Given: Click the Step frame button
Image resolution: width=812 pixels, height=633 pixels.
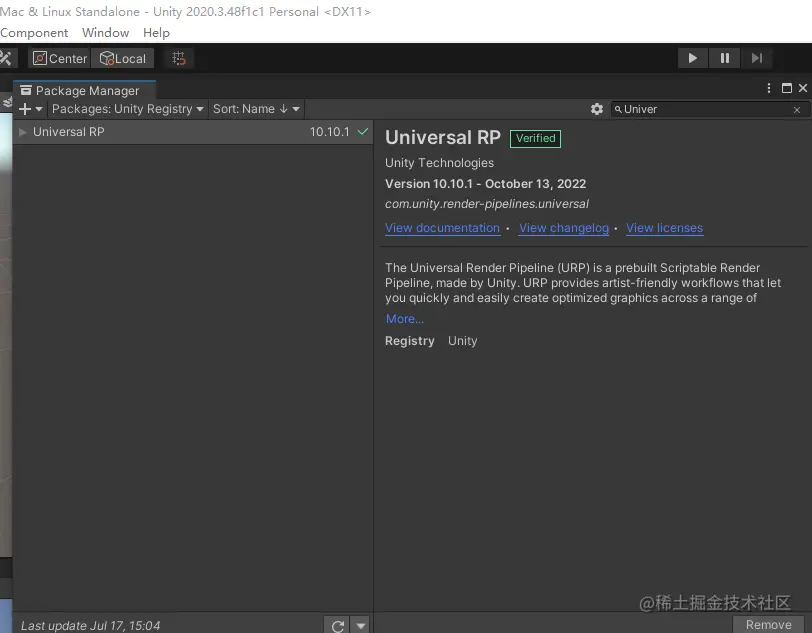Looking at the screenshot, I should pos(757,58).
